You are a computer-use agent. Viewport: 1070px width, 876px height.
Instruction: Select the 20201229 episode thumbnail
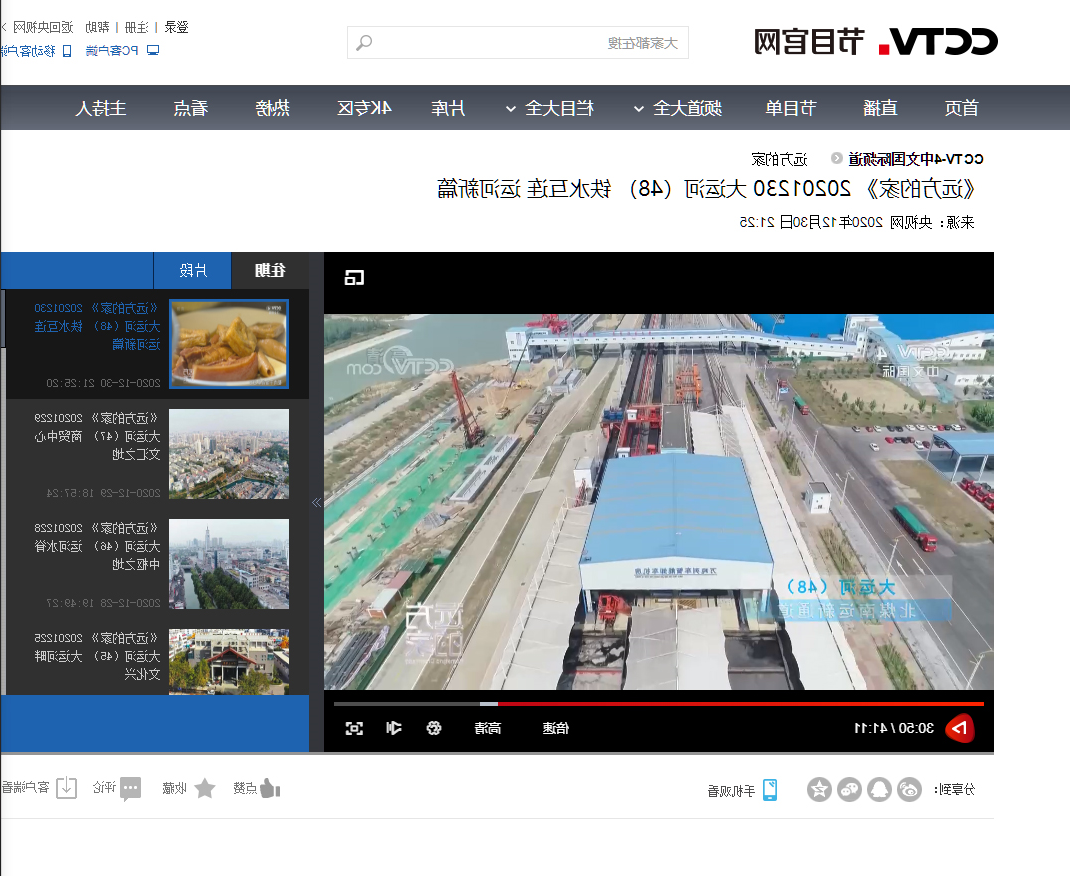[229, 454]
